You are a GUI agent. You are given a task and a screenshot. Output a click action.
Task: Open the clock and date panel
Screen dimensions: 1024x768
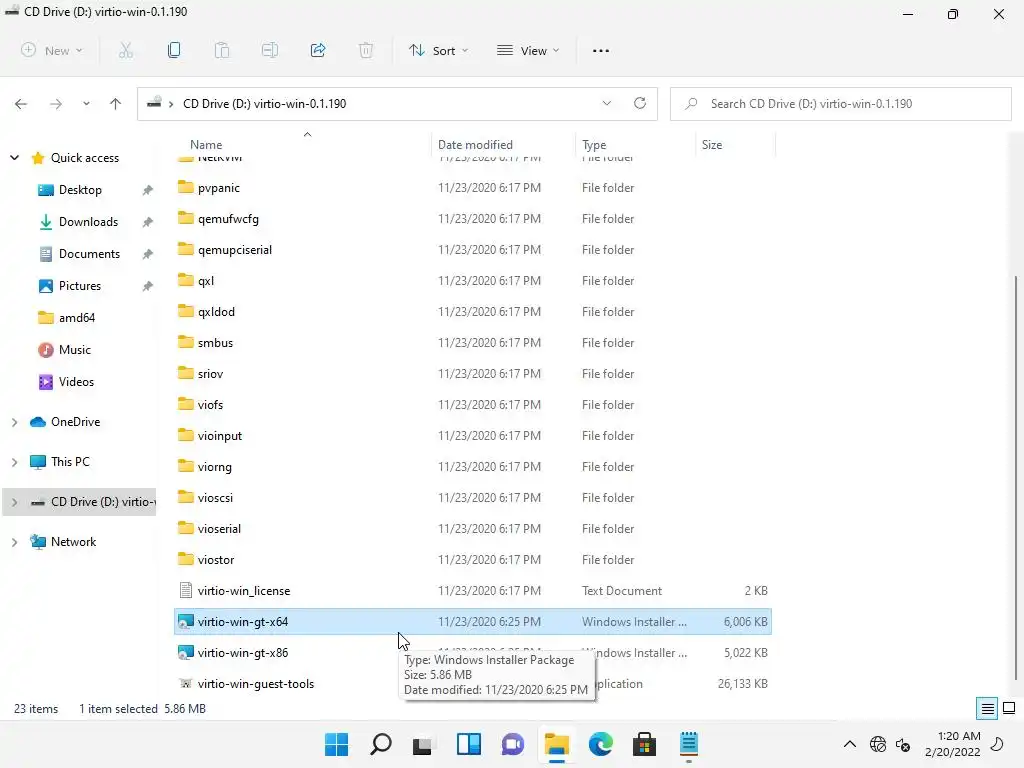pos(952,744)
